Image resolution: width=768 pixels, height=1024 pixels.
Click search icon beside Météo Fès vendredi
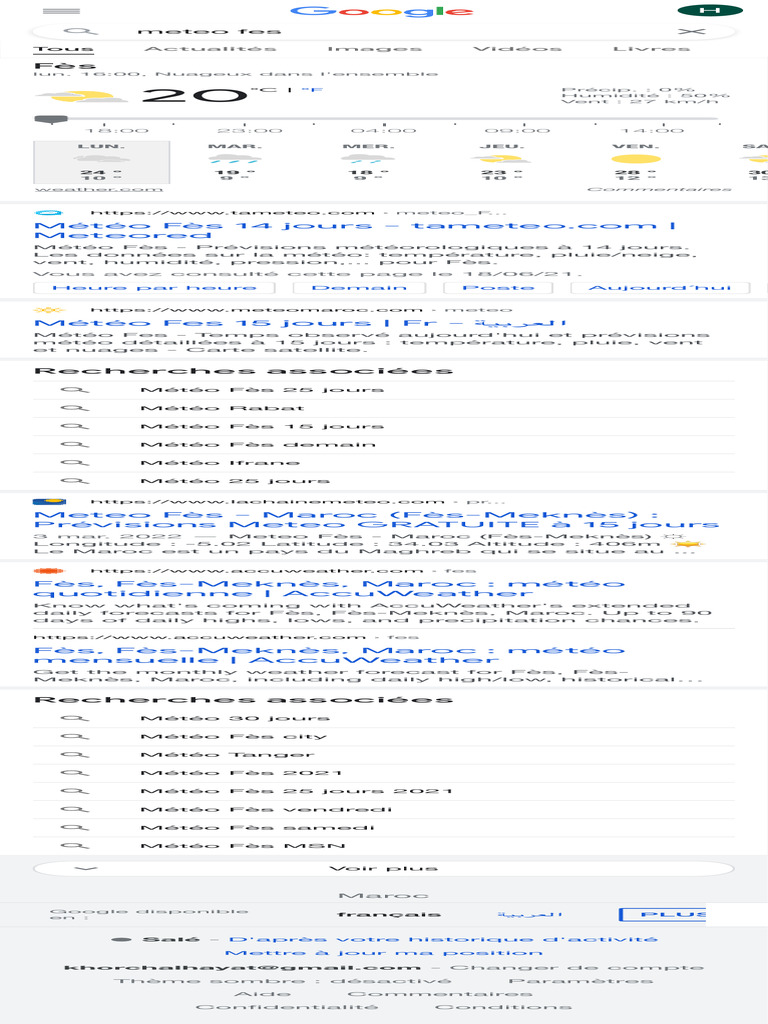tap(74, 810)
